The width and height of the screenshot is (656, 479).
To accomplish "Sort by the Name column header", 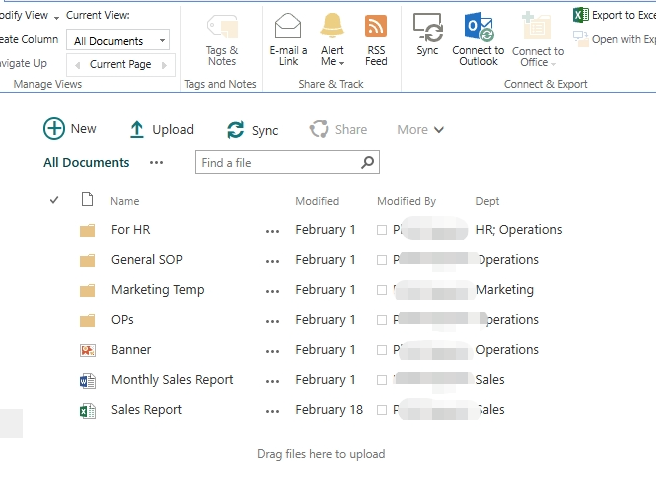I will [x=125, y=201].
